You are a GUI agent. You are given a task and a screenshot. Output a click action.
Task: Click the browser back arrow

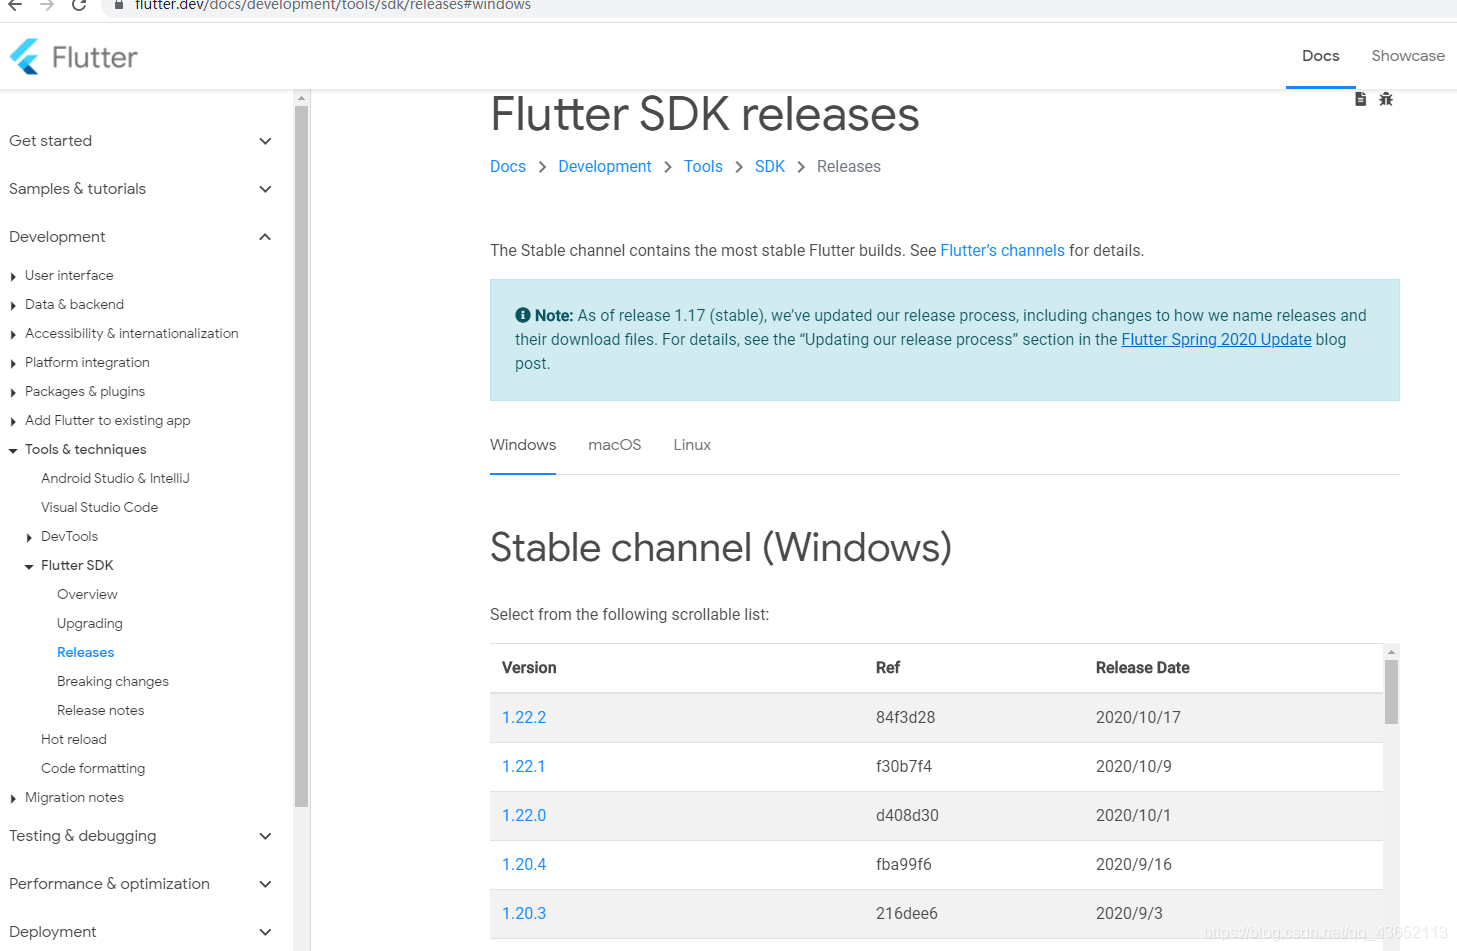tap(15, 5)
